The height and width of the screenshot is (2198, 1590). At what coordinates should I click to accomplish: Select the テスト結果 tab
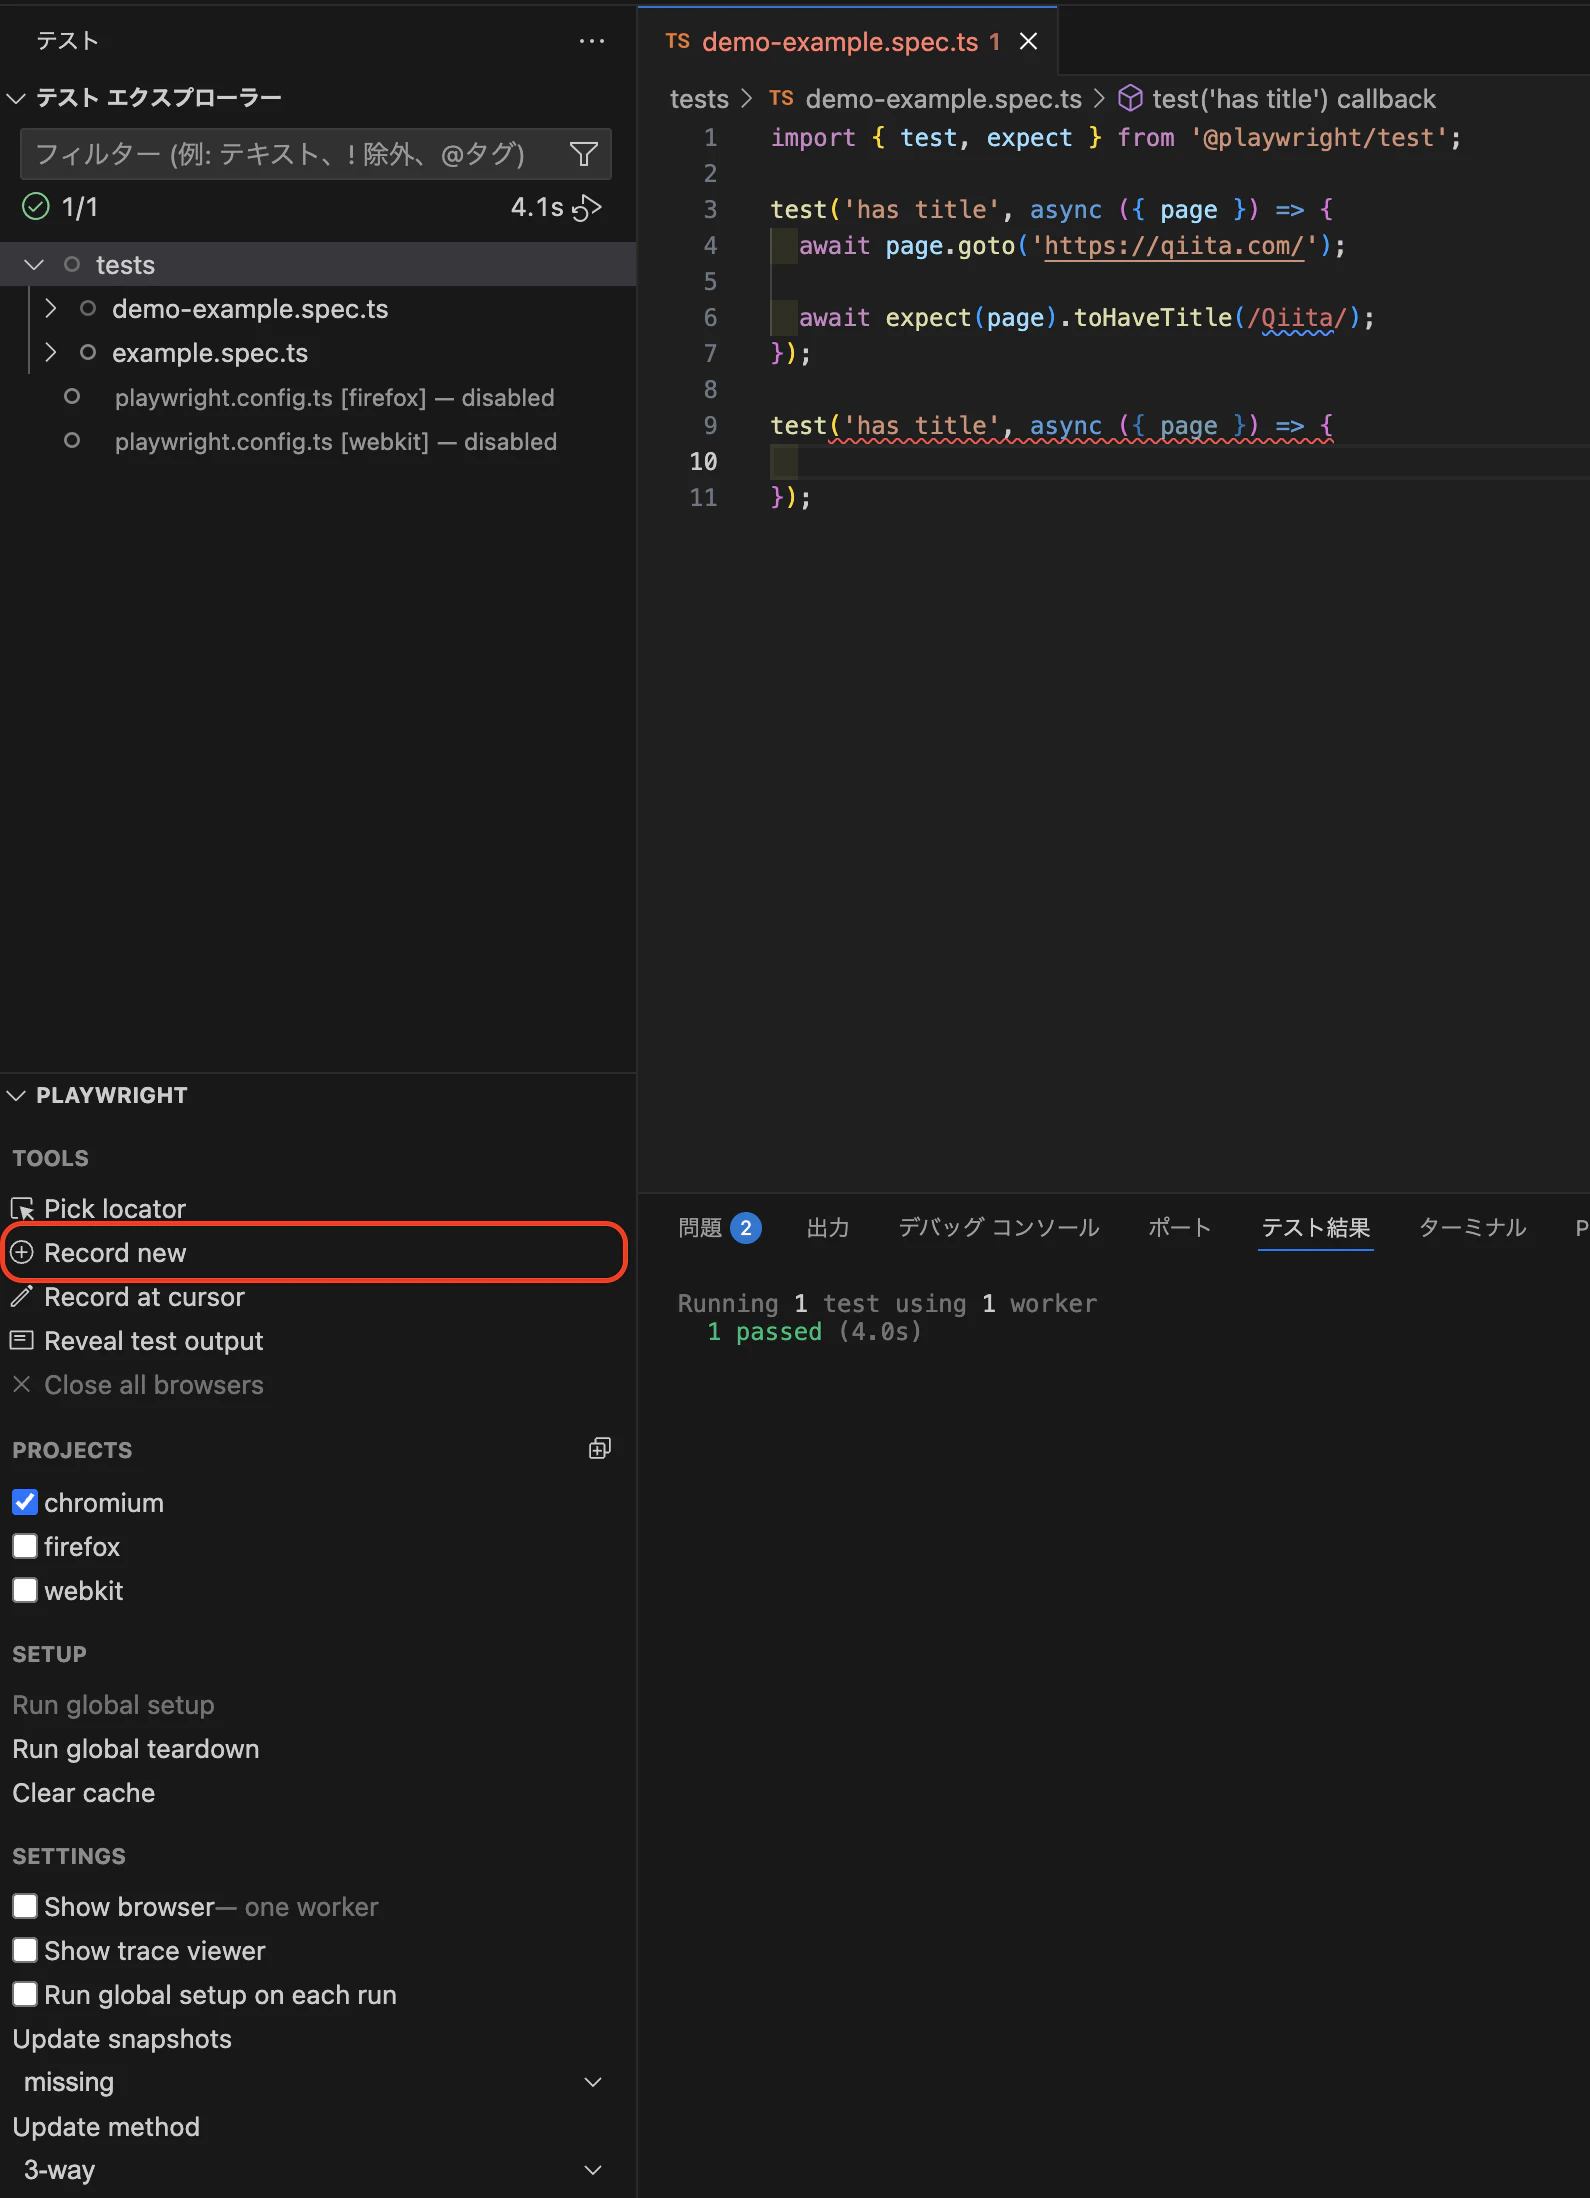coord(1315,1227)
